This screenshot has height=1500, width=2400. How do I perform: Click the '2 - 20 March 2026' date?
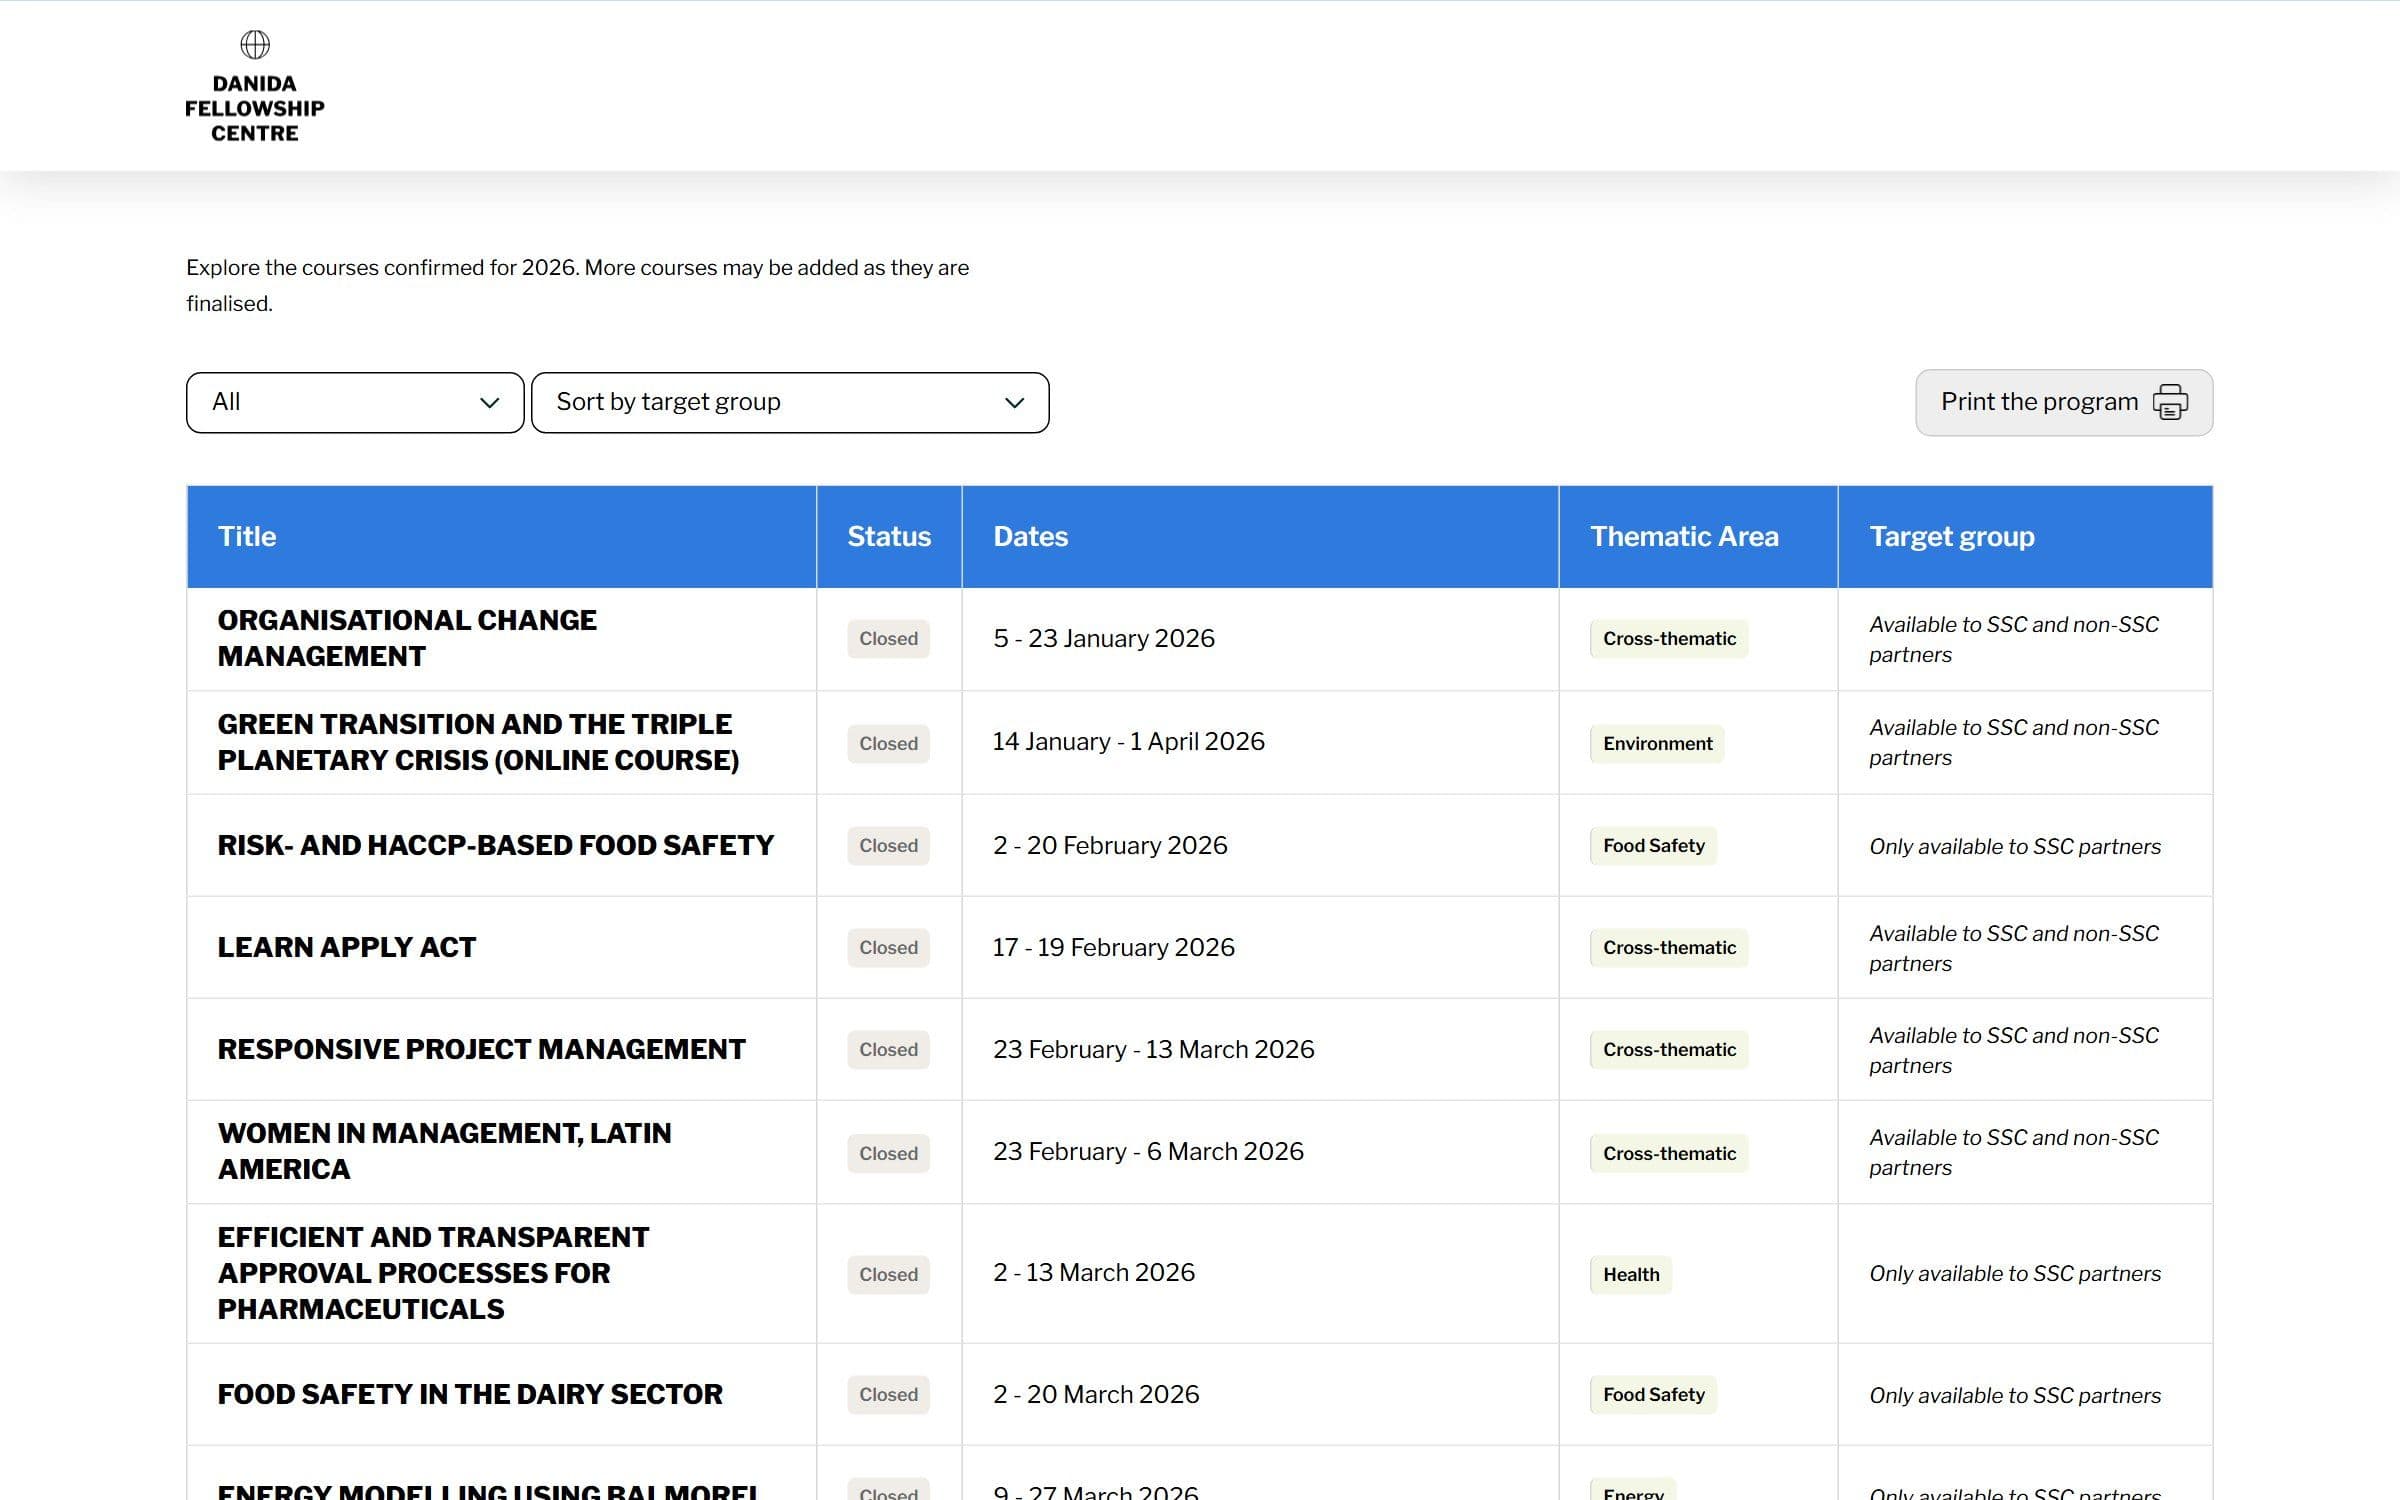1096,1394
